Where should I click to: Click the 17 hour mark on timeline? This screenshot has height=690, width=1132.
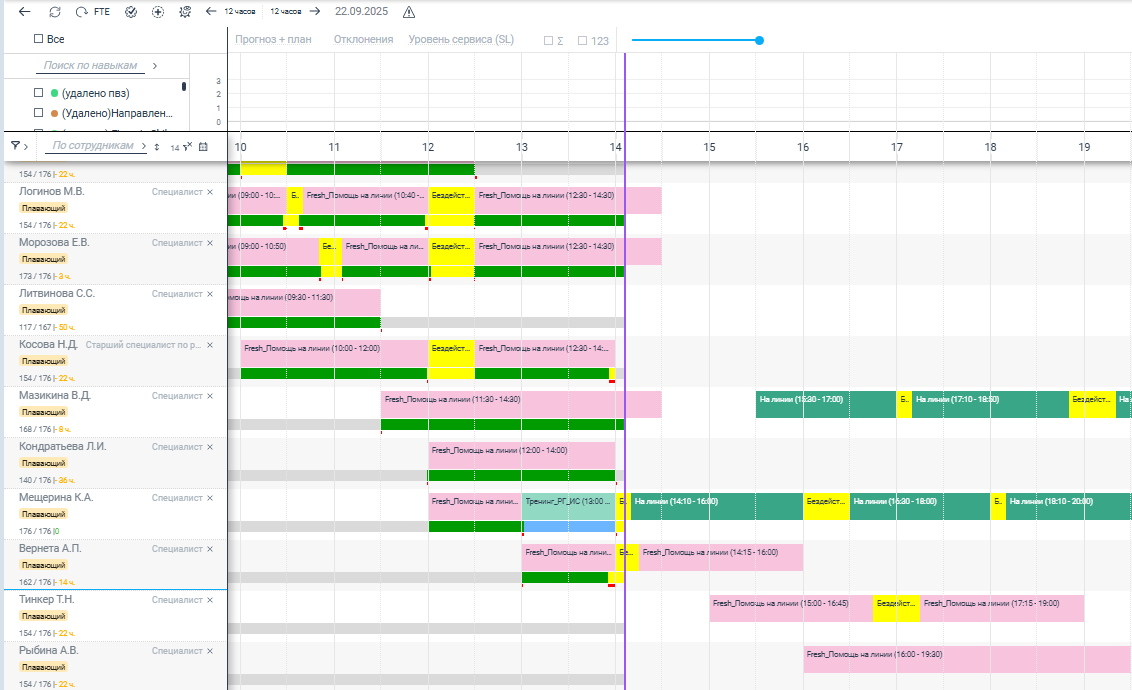[x=897, y=147]
